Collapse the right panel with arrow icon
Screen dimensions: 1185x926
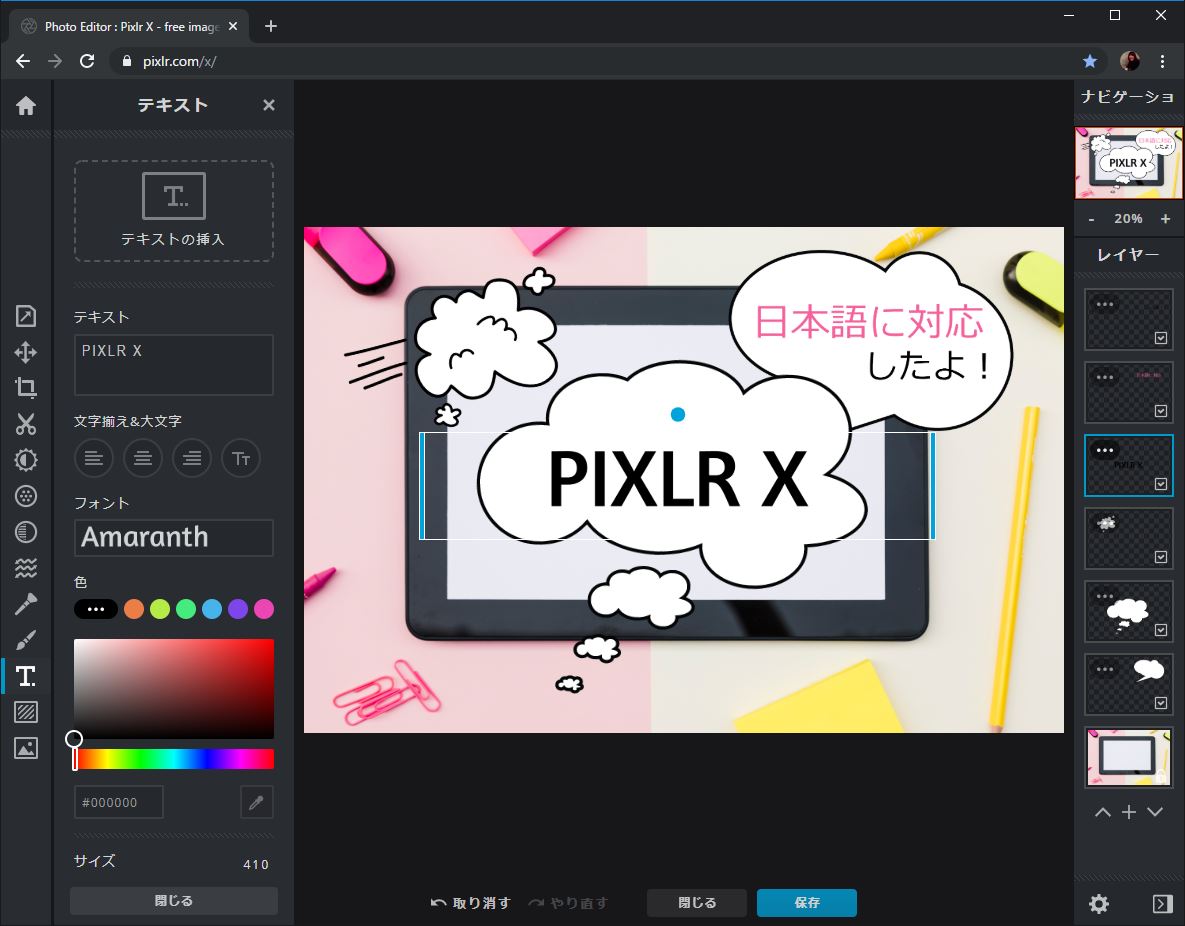coord(1162,903)
